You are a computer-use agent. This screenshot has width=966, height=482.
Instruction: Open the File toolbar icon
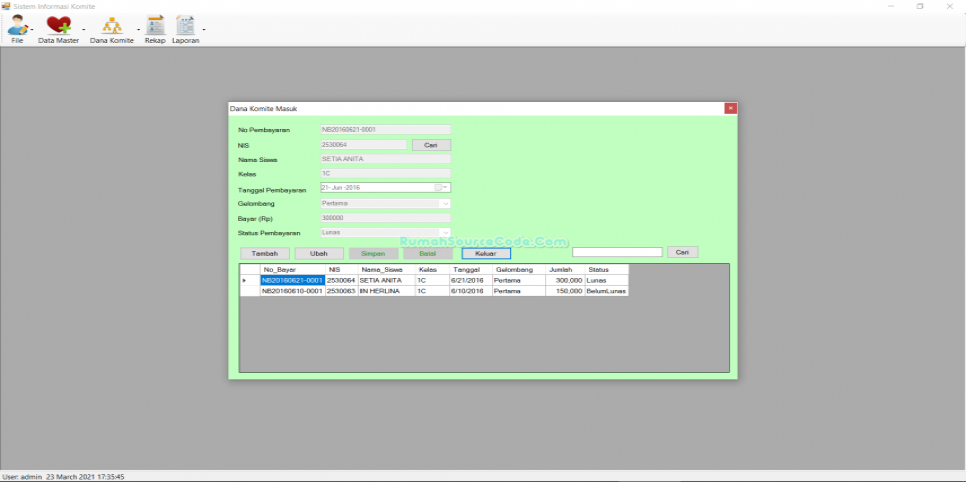coord(17,26)
